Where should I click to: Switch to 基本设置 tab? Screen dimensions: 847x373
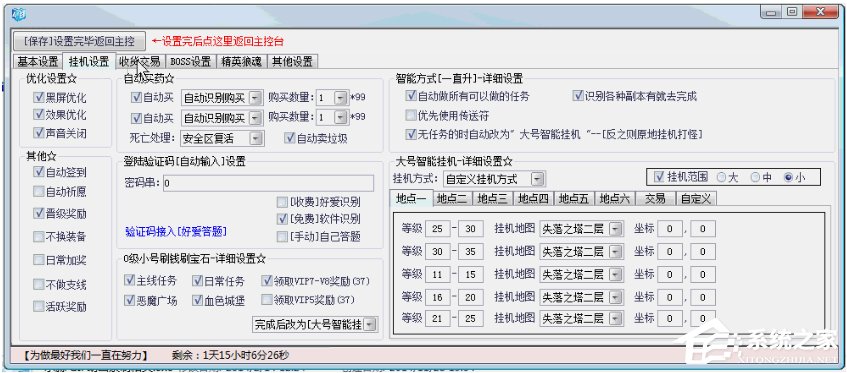coord(37,61)
